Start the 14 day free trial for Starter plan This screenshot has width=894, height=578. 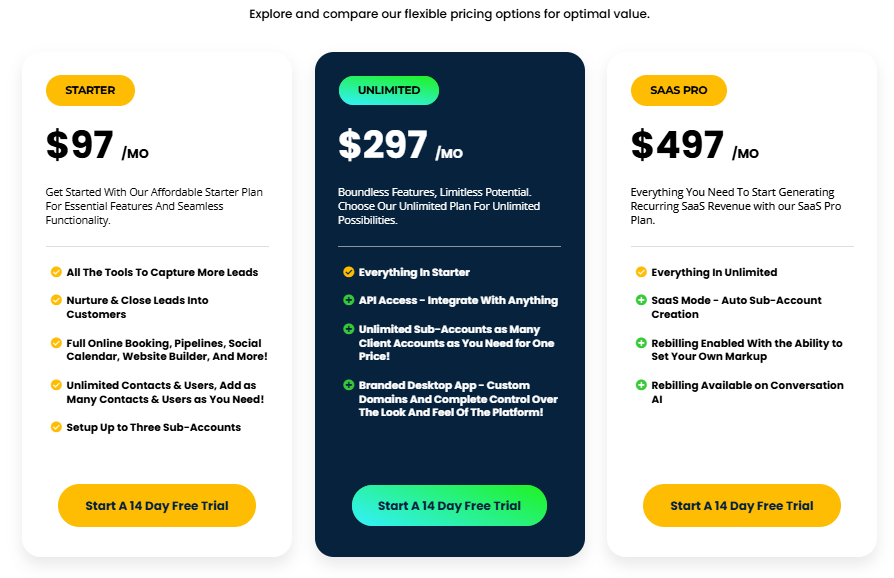click(157, 506)
